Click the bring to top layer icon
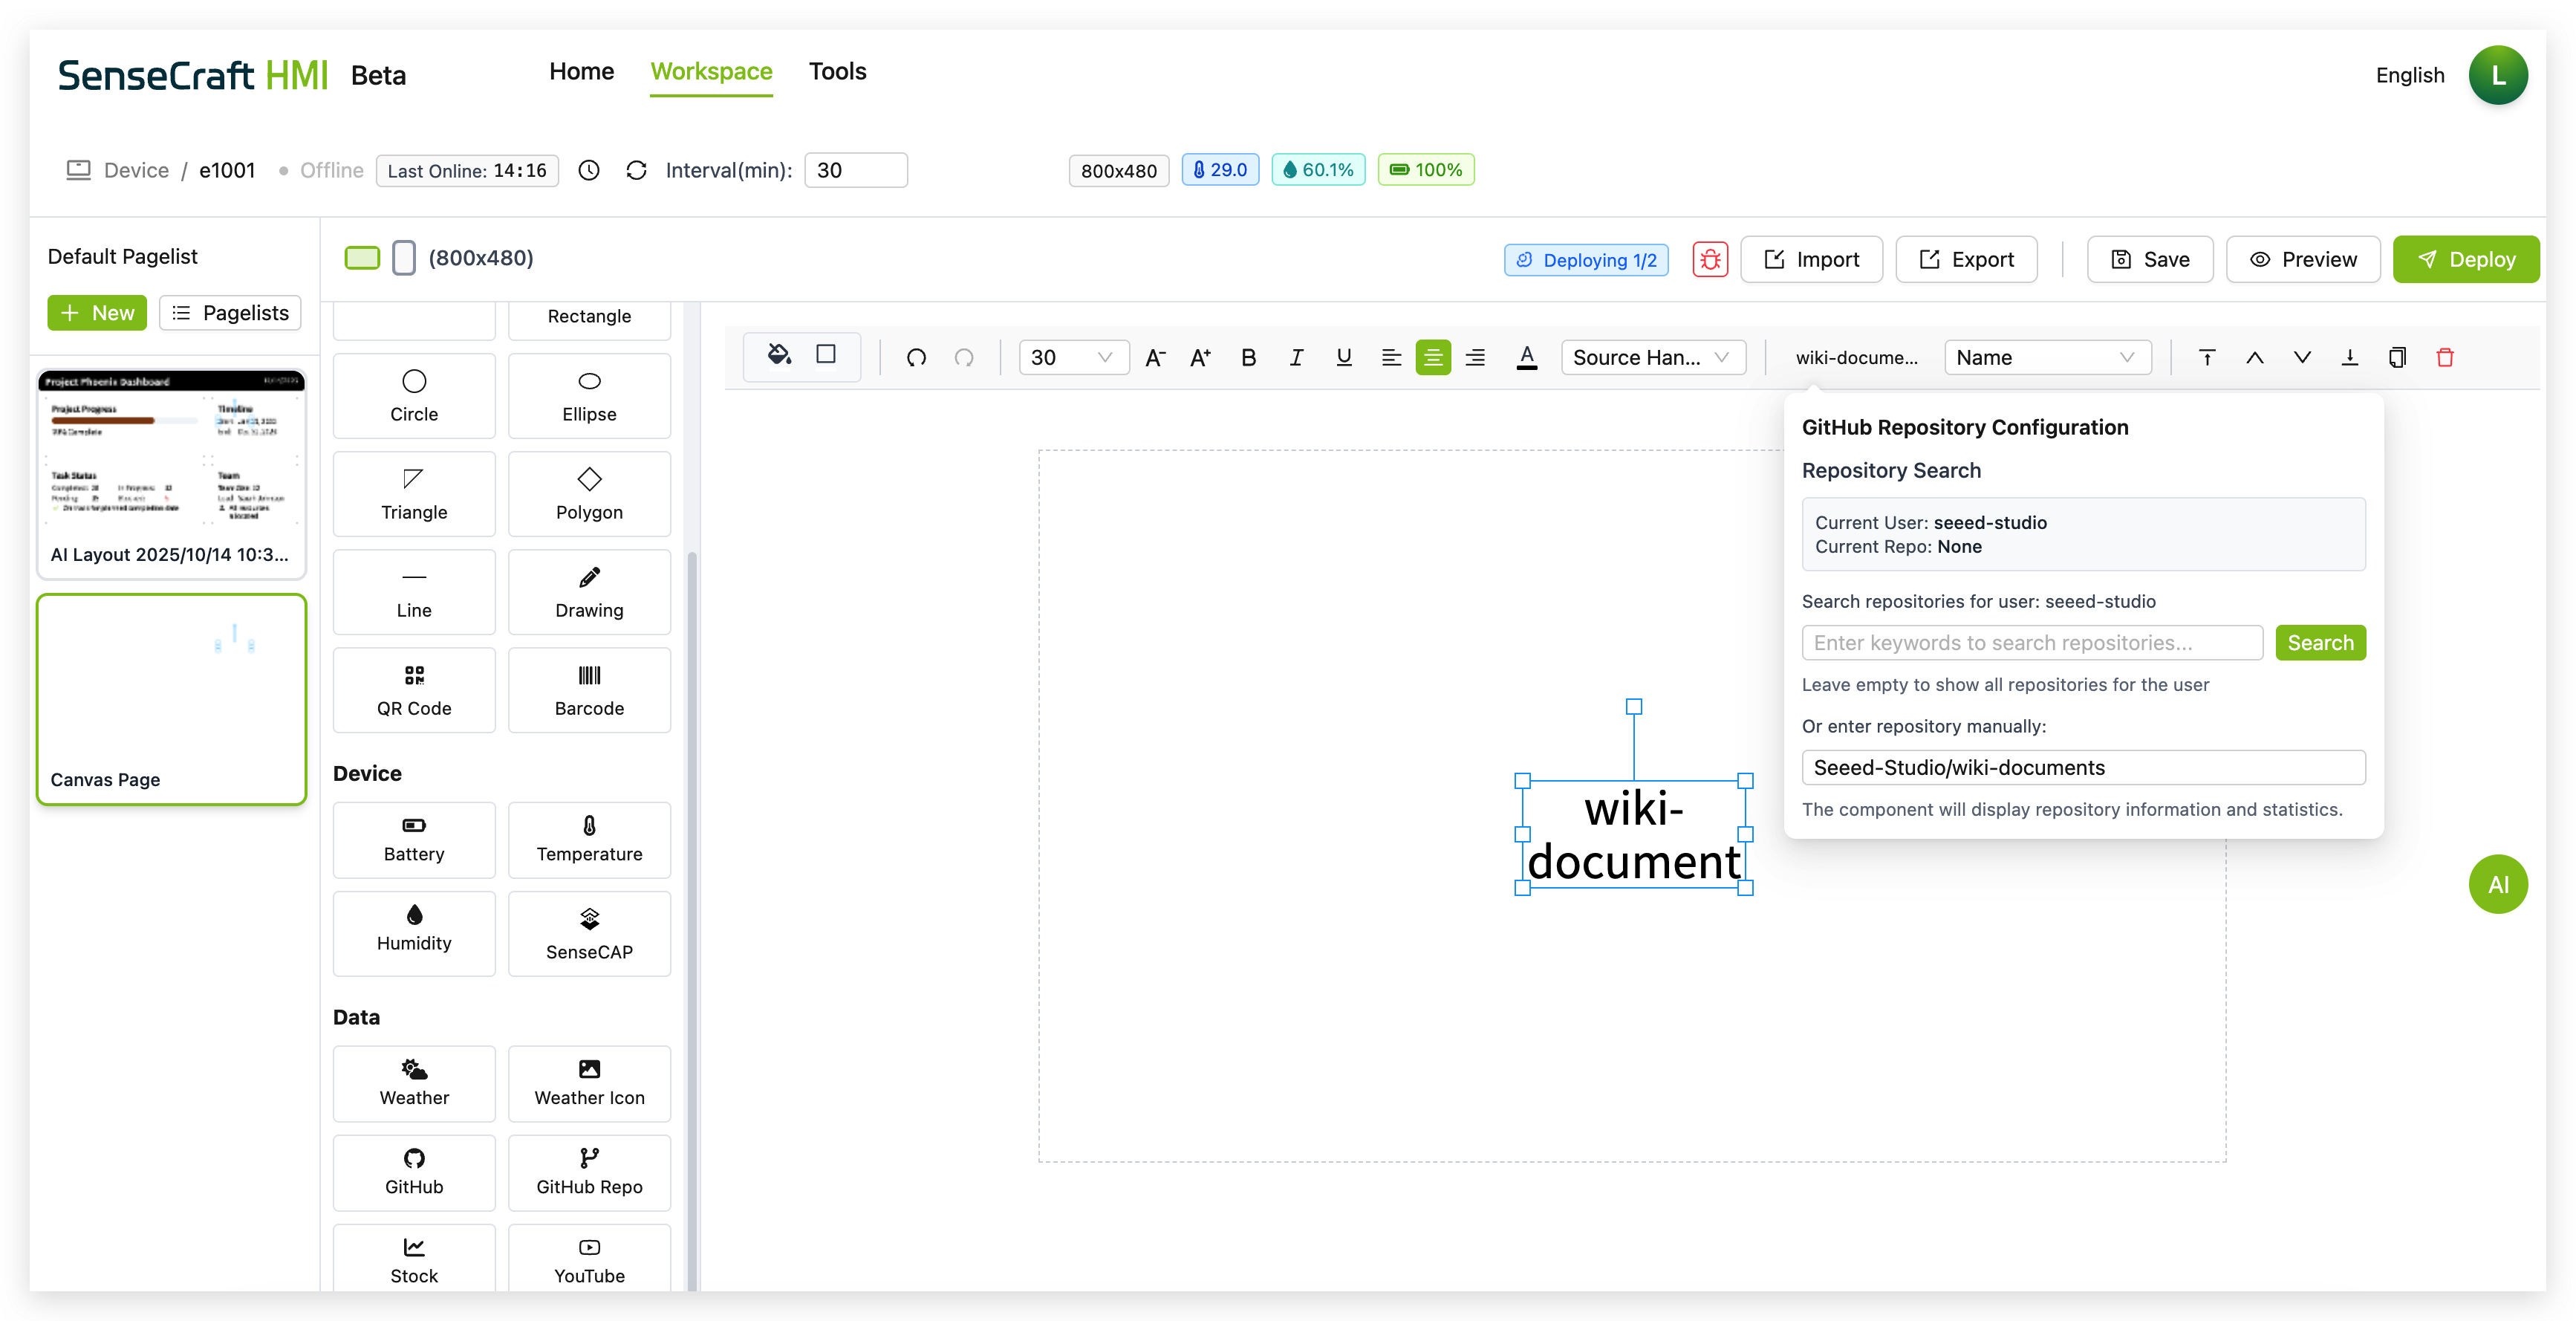 tap(2206, 358)
